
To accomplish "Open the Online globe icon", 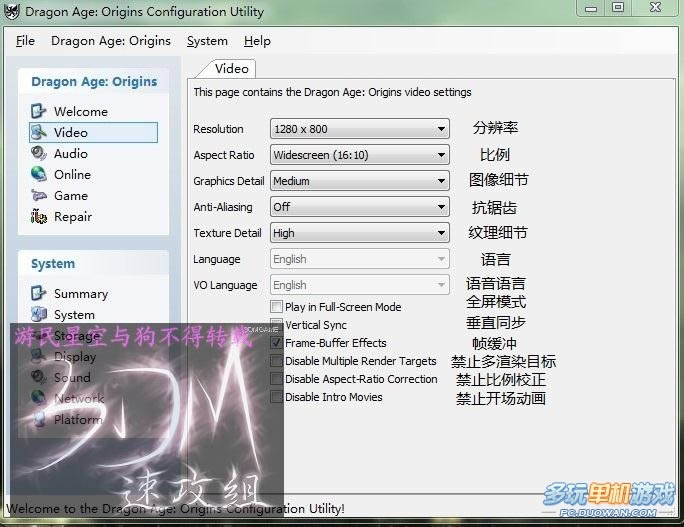I will click(x=39, y=174).
